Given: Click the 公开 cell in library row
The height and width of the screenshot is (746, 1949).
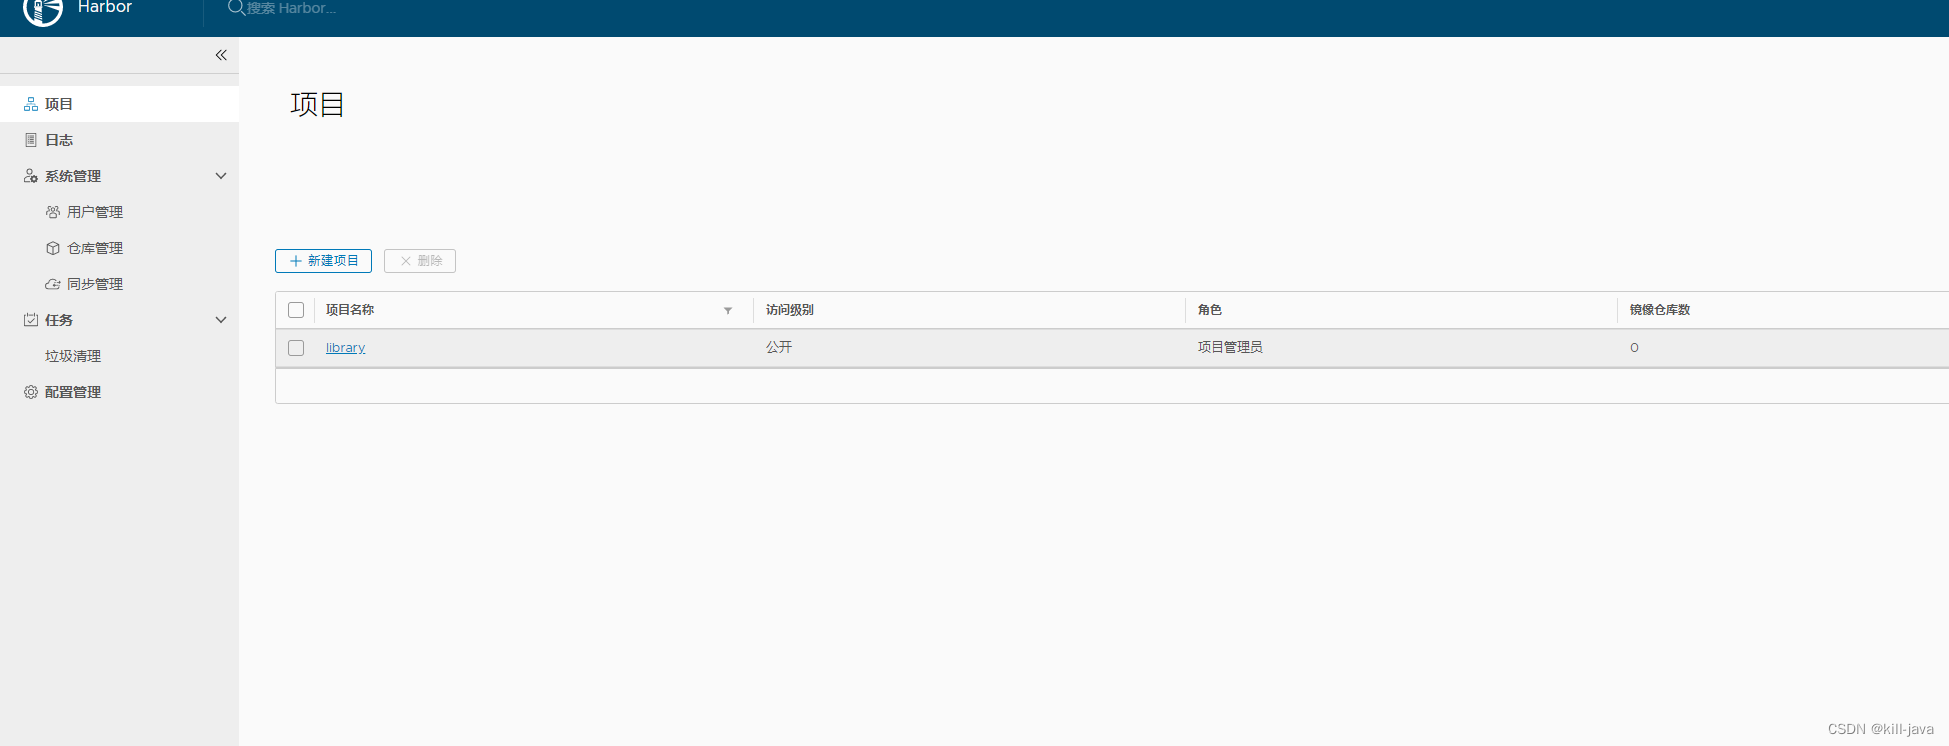Looking at the screenshot, I should 779,347.
